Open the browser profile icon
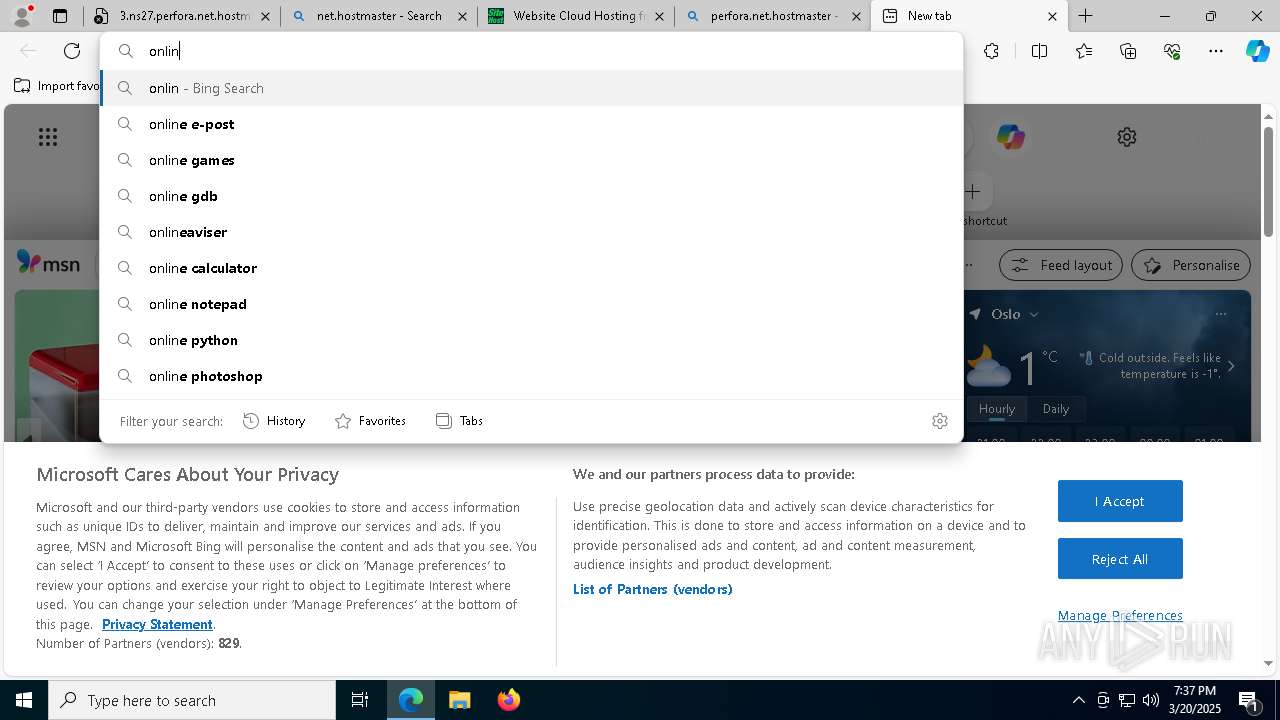1280x720 pixels. point(22,16)
